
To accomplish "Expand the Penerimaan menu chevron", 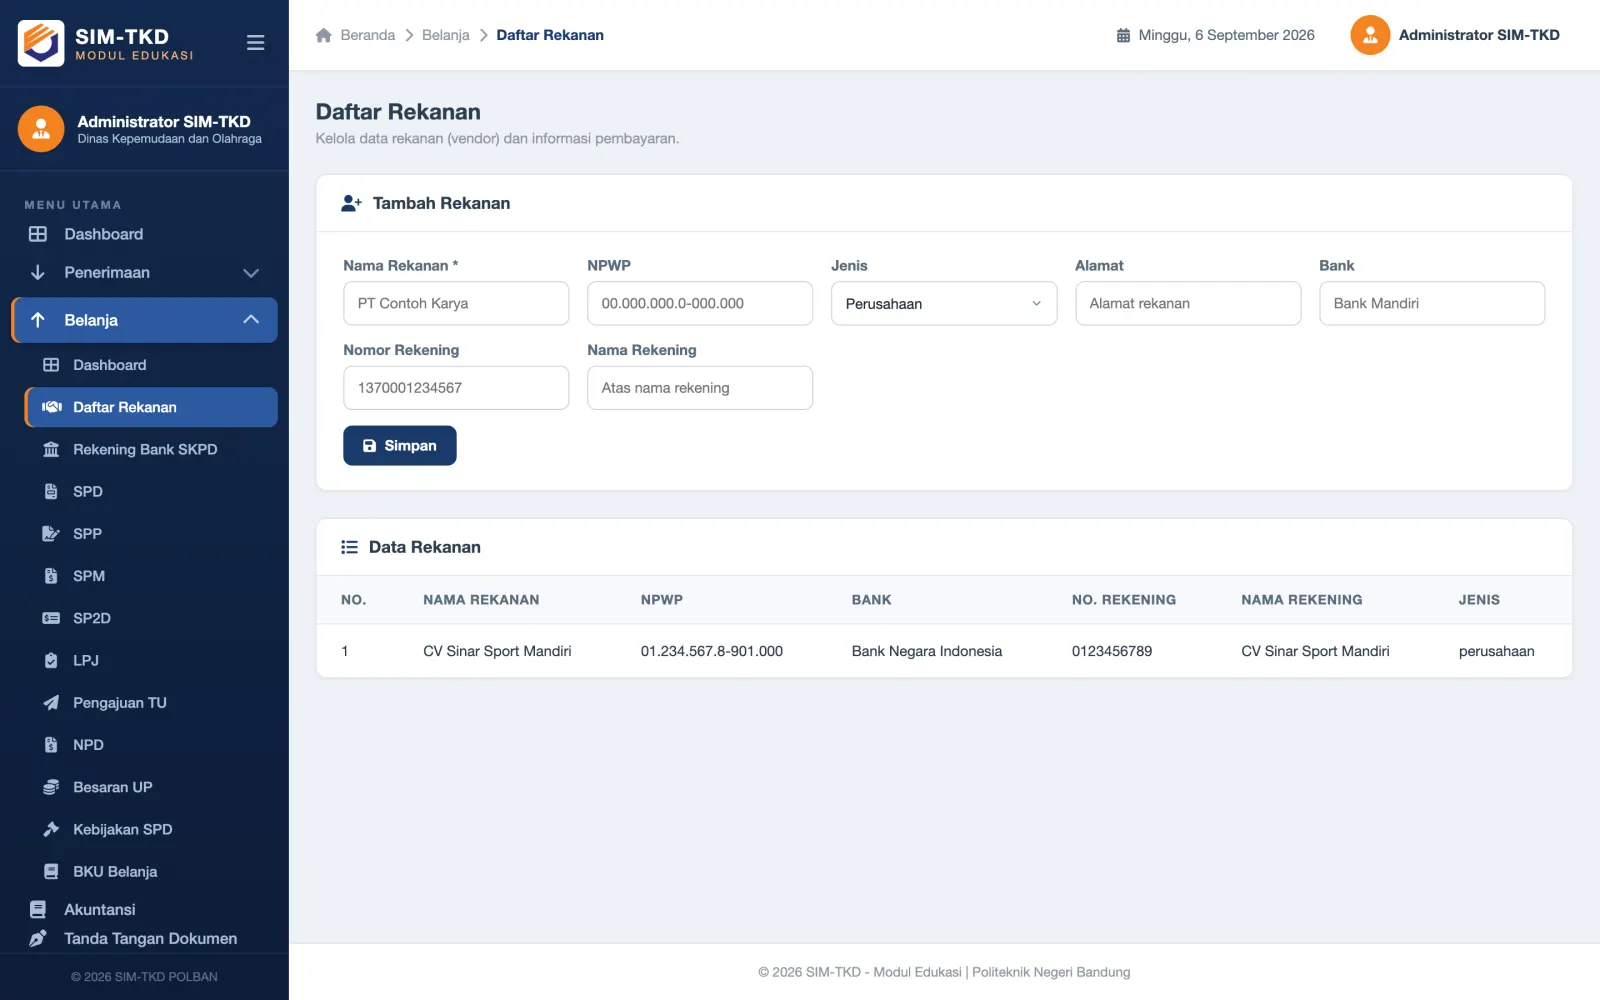I will [x=251, y=273].
